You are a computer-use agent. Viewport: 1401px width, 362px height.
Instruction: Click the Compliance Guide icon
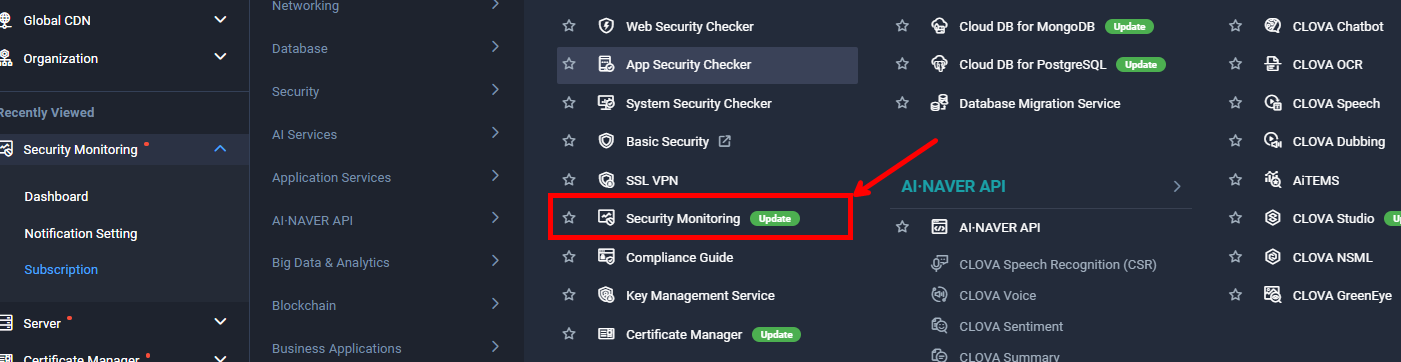point(606,257)
